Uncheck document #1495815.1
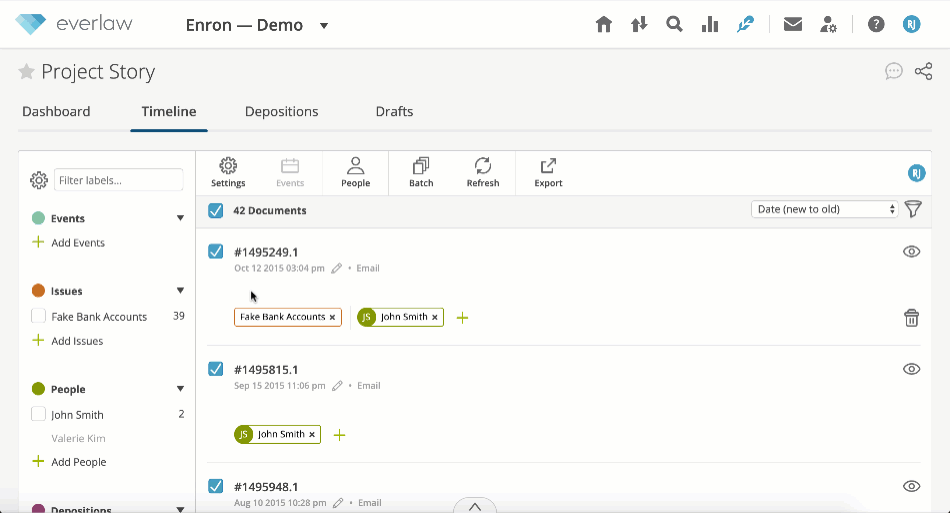Viewport: 950px width, 513px height. [x=215, y=368]
